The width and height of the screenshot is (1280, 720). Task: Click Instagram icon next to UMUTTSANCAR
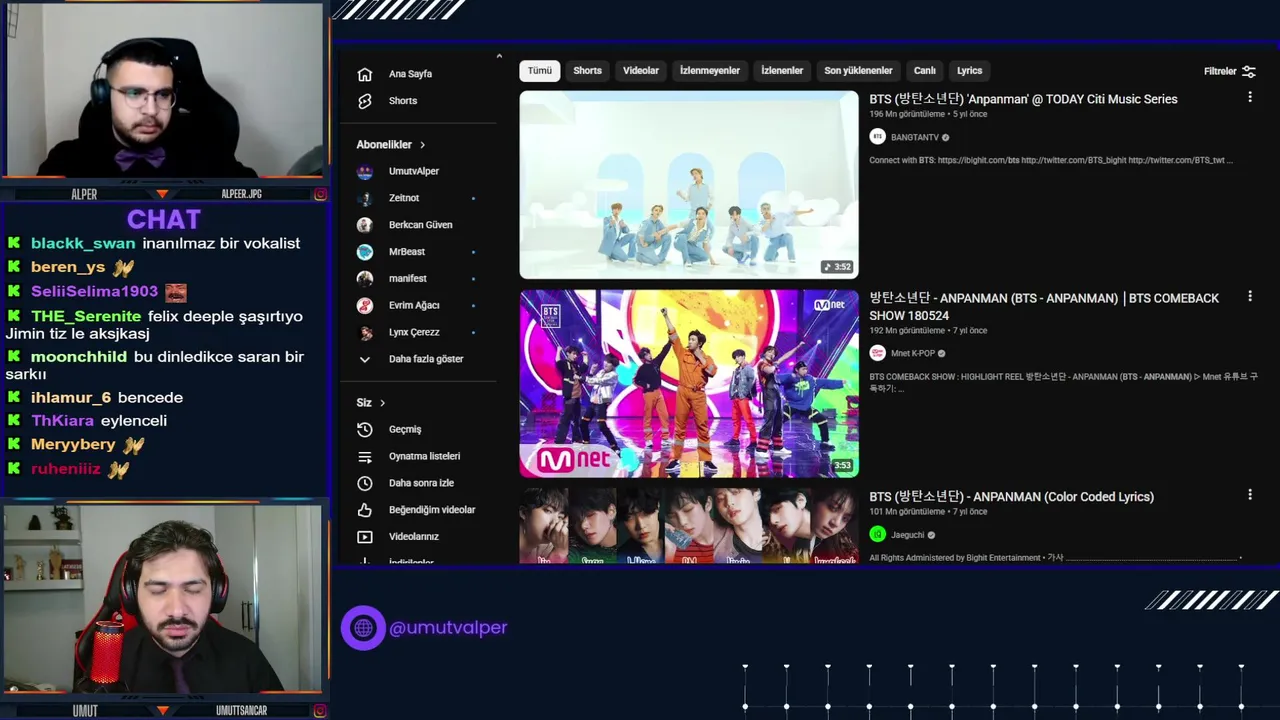click(320, 710)
